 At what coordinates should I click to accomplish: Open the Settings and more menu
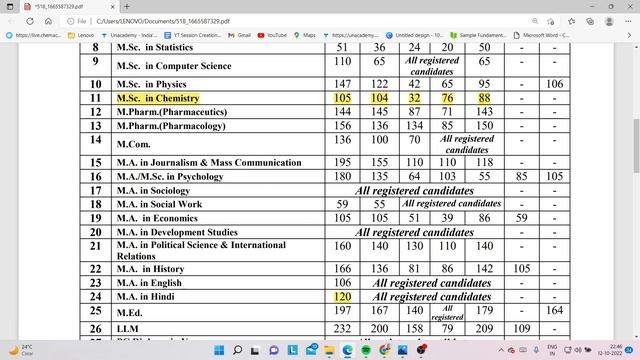point(628,21)
